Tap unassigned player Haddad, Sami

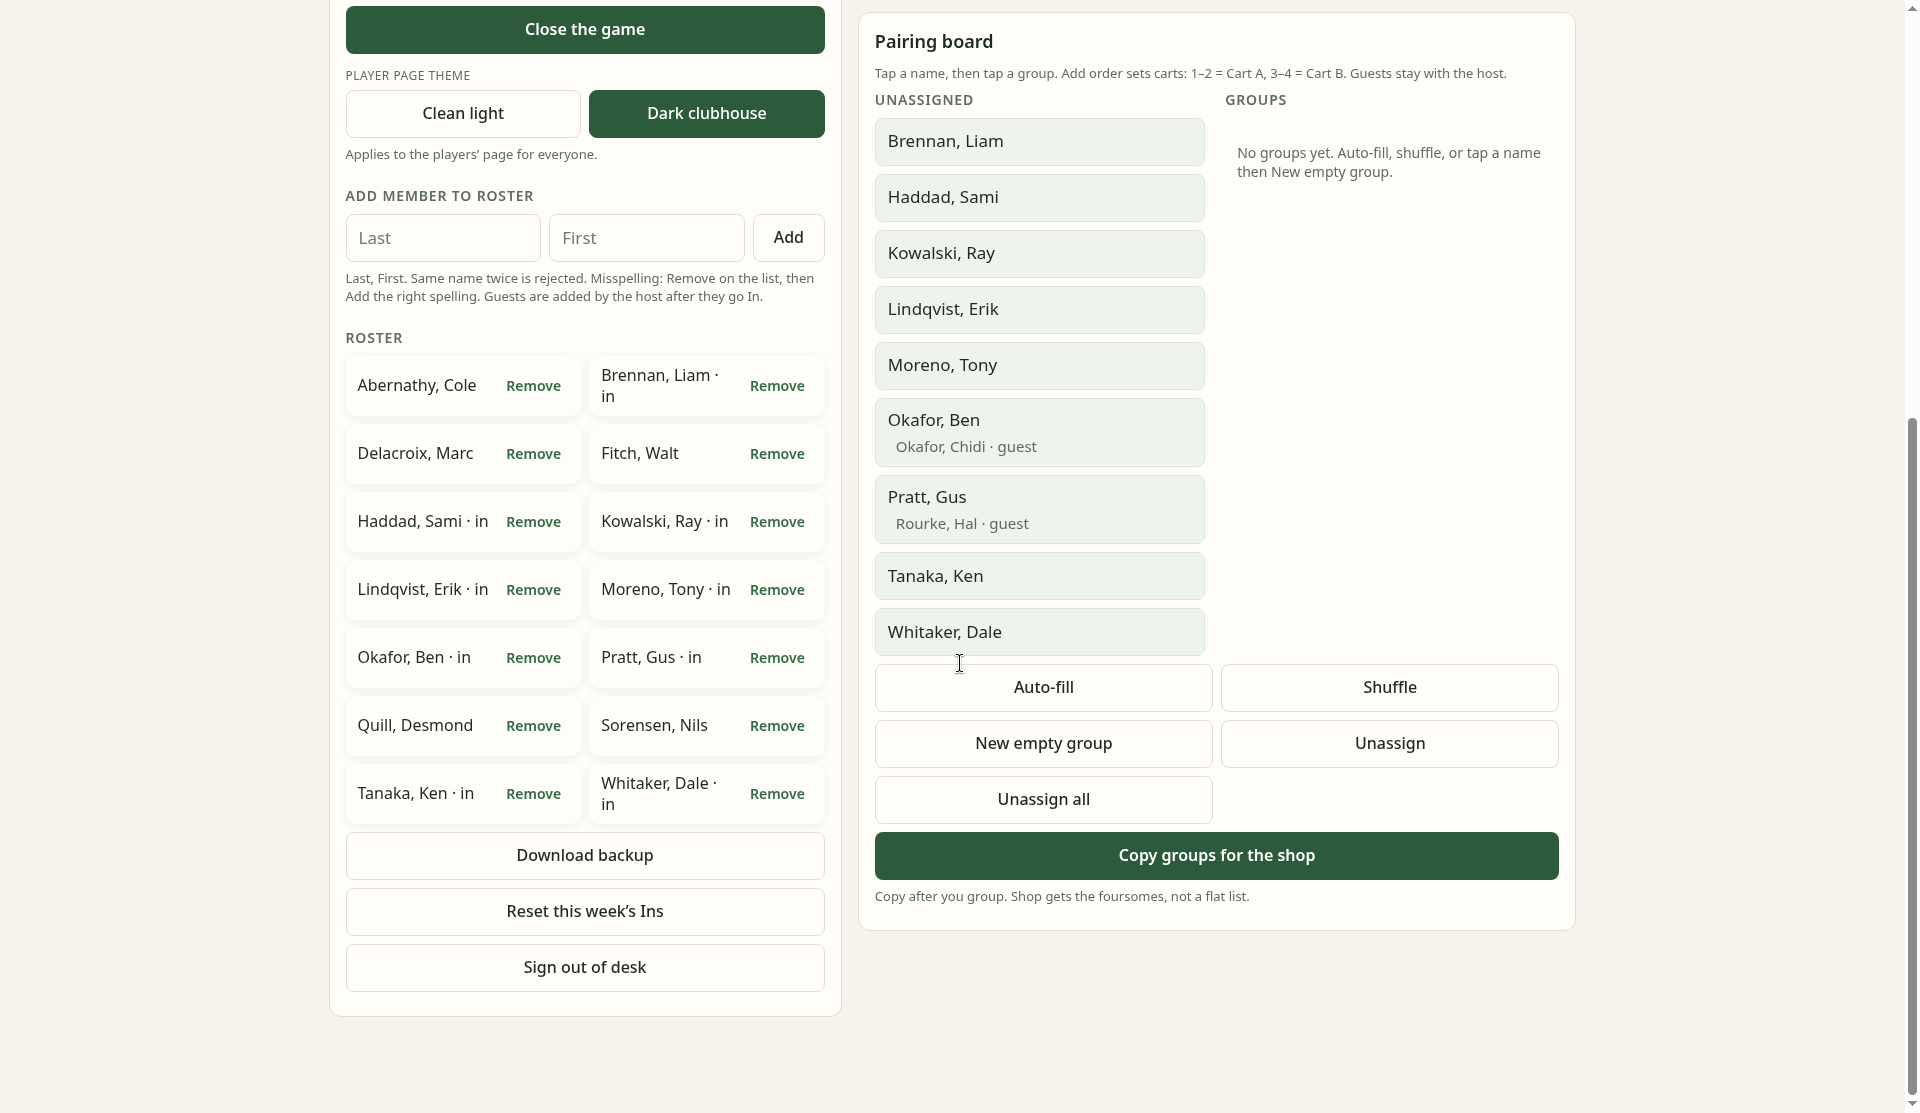pos(1040,198)
